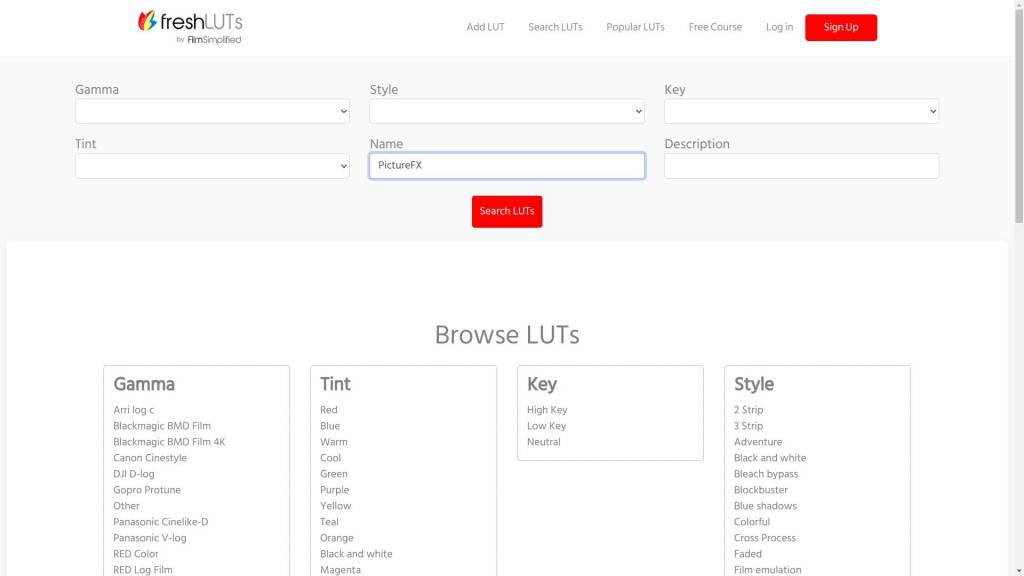Browse Adventure style LUTs

pyautogui.click(x=758, y=442)
